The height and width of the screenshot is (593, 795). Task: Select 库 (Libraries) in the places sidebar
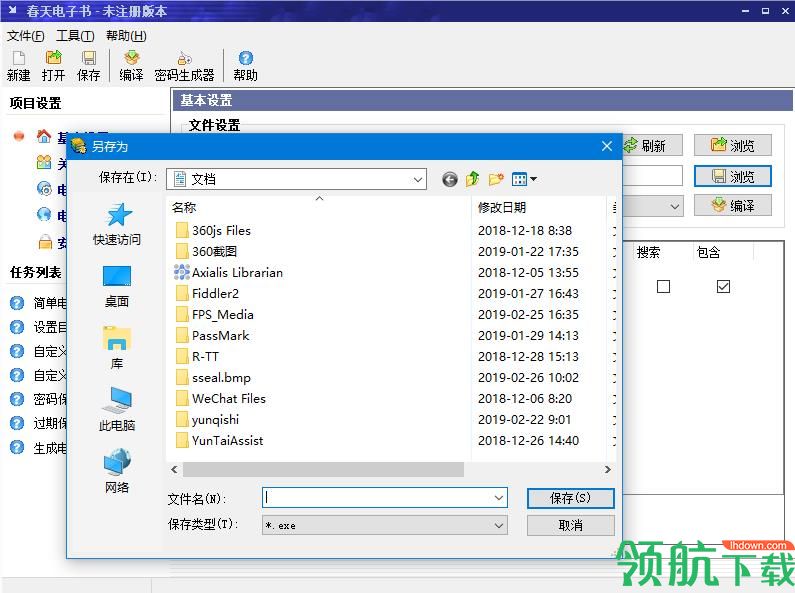pyautogui.click(x=117, y=348)
